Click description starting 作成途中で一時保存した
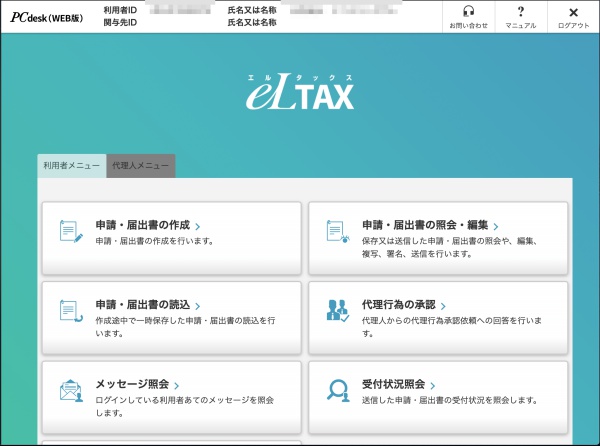The image size is (600, 446). [x=185, y=327]
